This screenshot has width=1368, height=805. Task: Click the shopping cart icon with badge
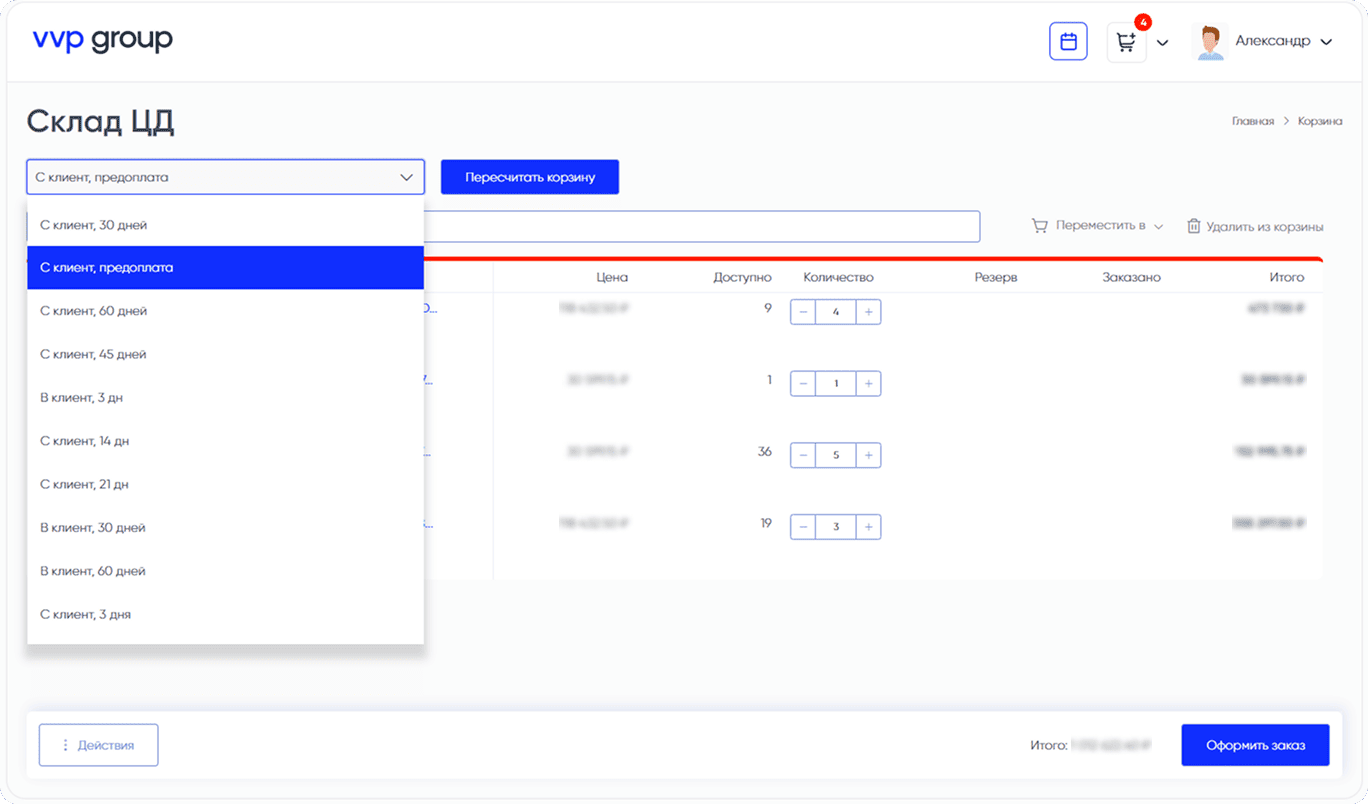pyautogui.click(x=1126, y=42)
